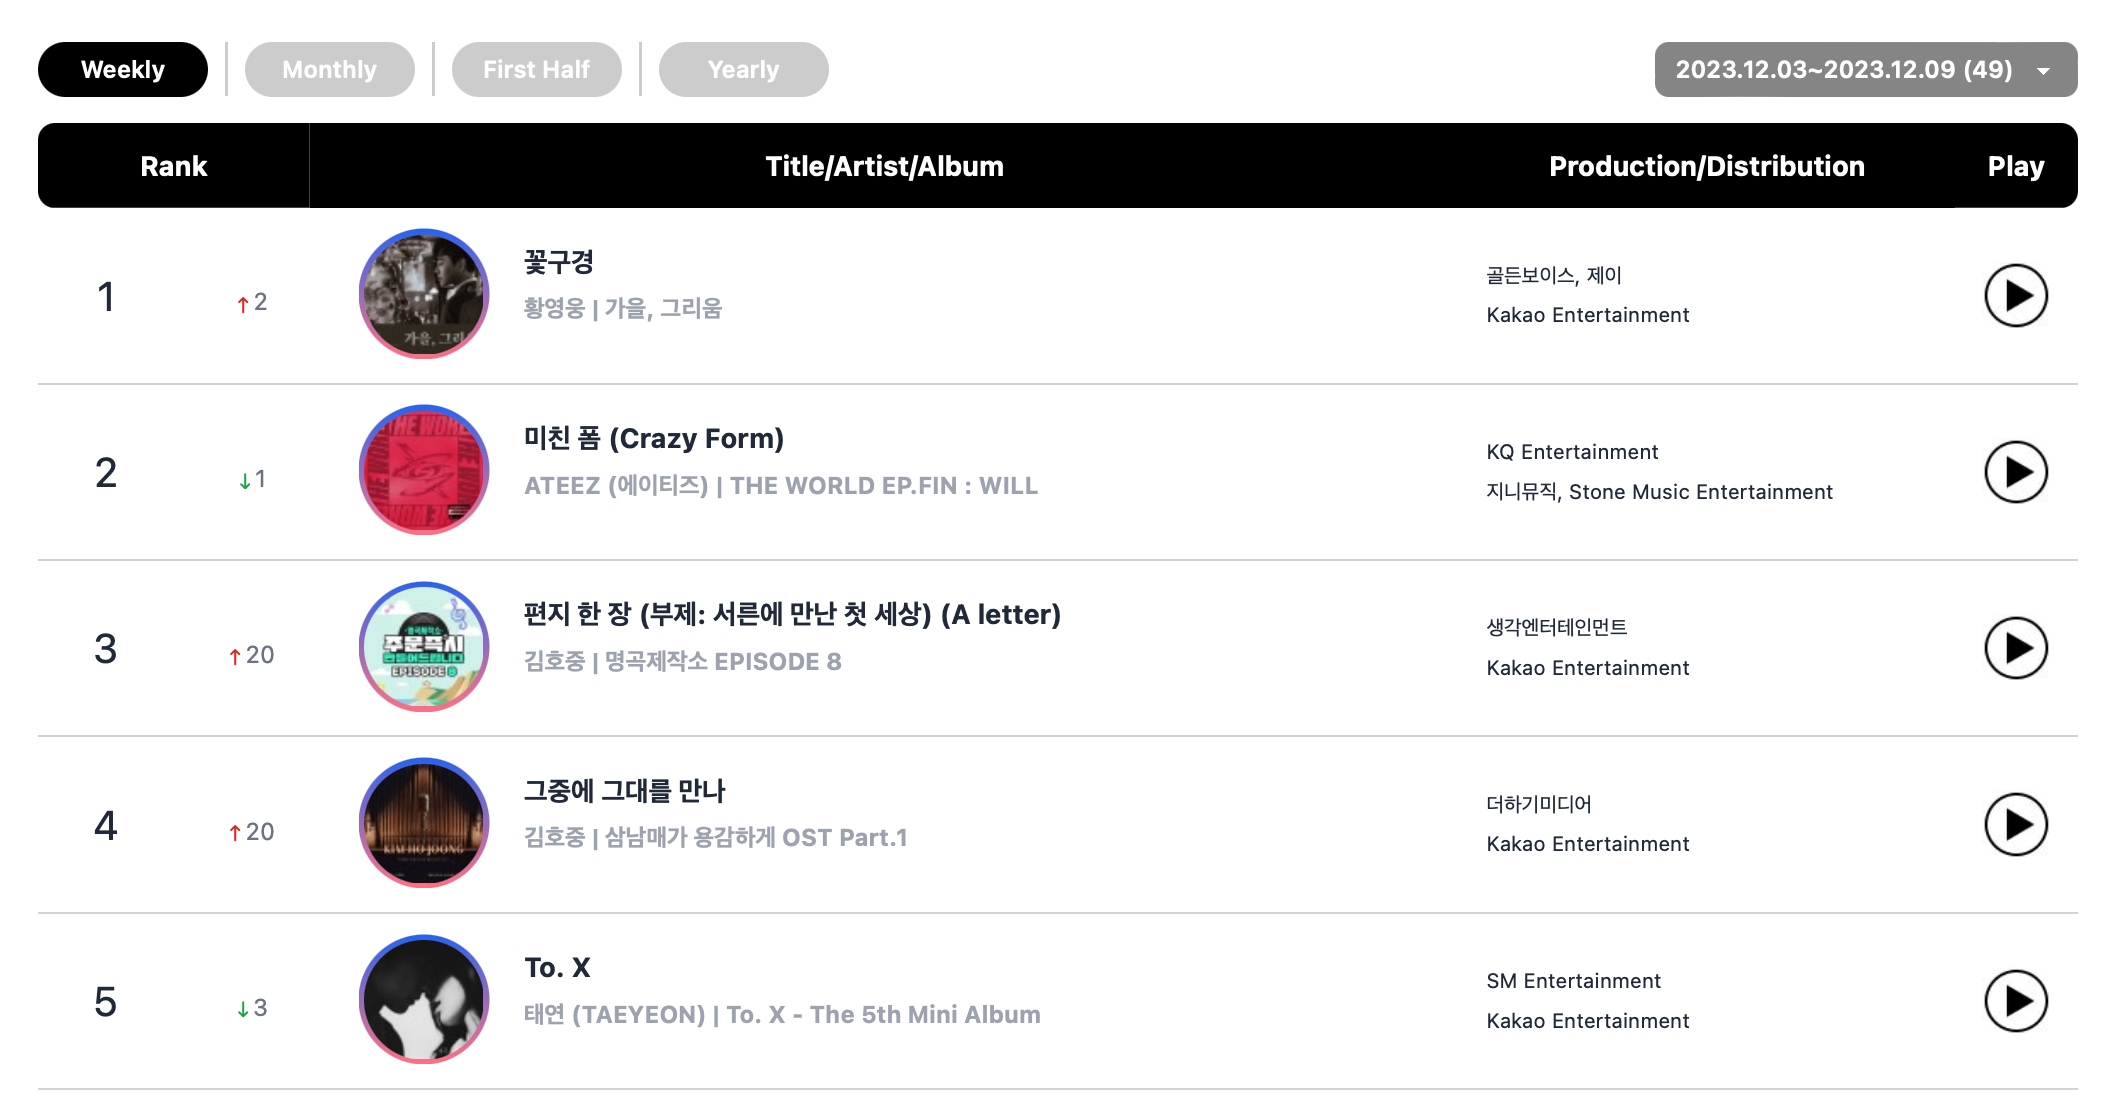Switch to the First Half chart tab
Screen dimensions: 2118x1102
[536, 70]
